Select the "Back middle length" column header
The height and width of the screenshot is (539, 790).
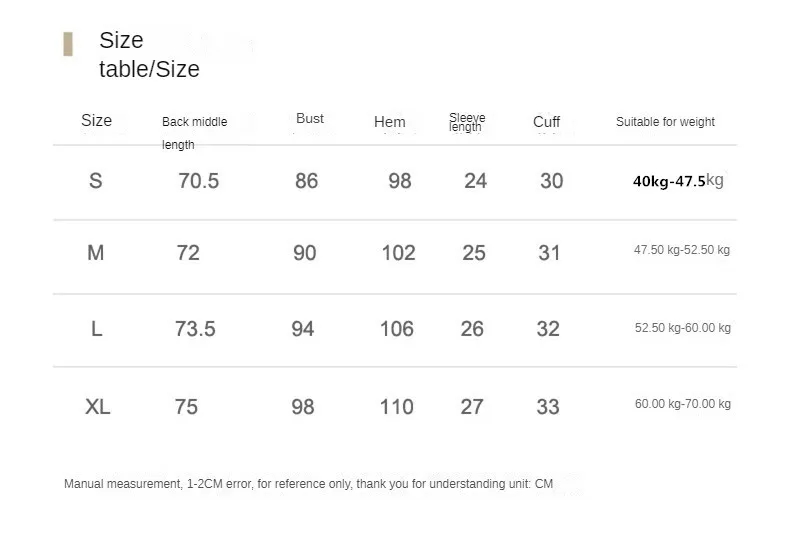[194, 132]
